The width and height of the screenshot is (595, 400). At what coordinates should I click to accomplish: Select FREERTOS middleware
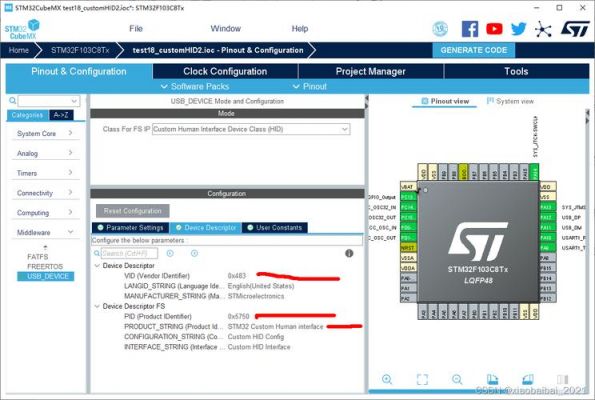click(x=45, y=266)
